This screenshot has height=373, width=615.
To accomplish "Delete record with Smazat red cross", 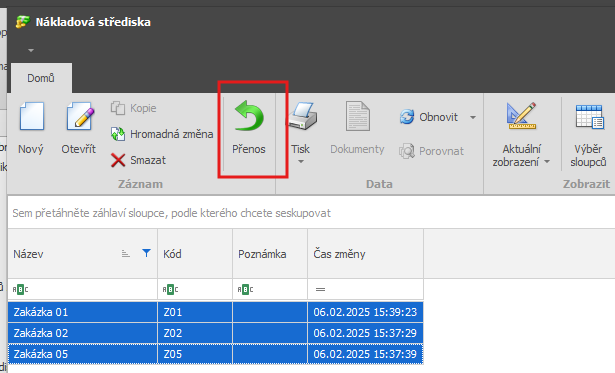I will (138, 160).
